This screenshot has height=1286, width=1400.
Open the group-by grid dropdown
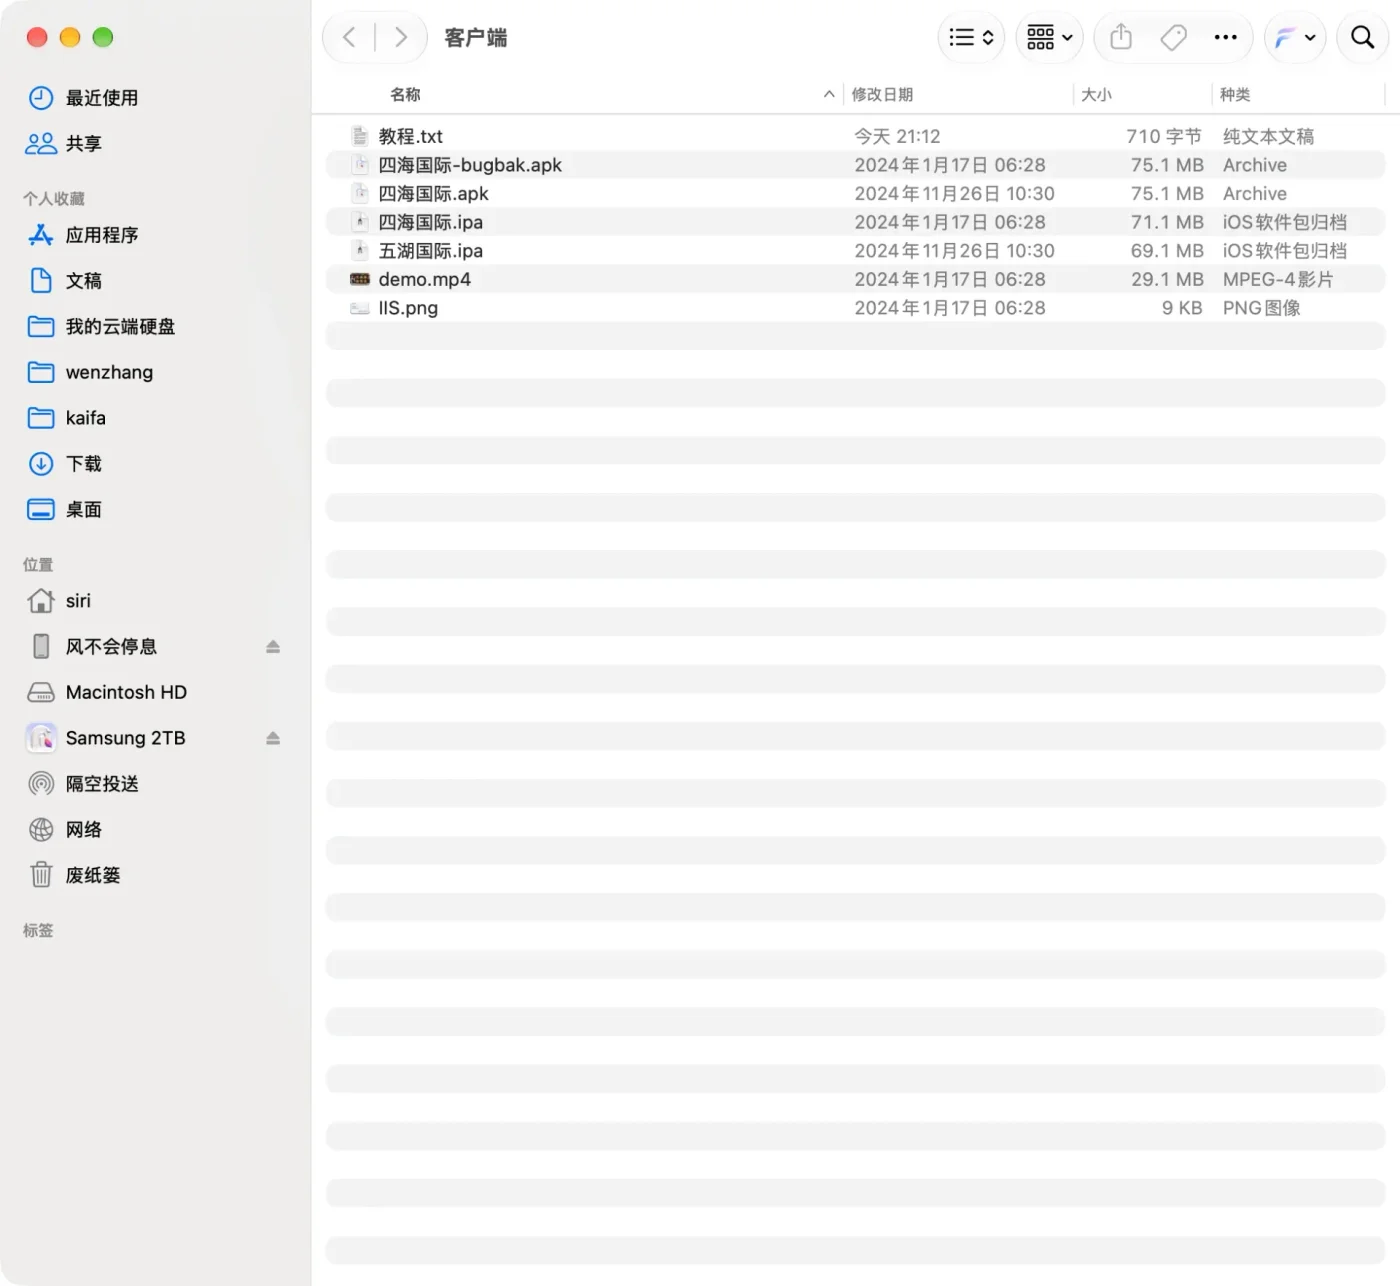point(1049,38)
